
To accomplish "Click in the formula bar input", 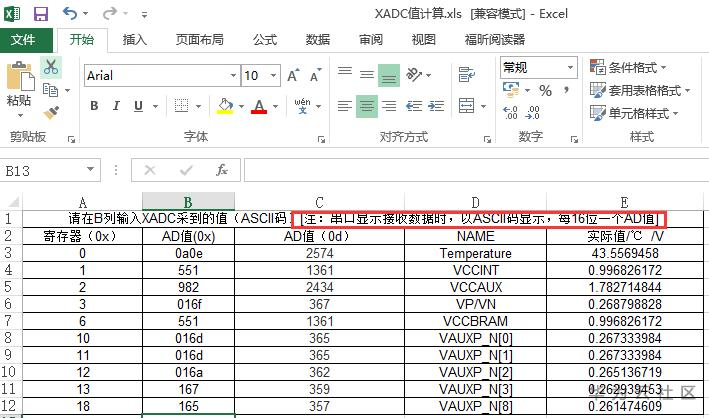I will [476, 170].
